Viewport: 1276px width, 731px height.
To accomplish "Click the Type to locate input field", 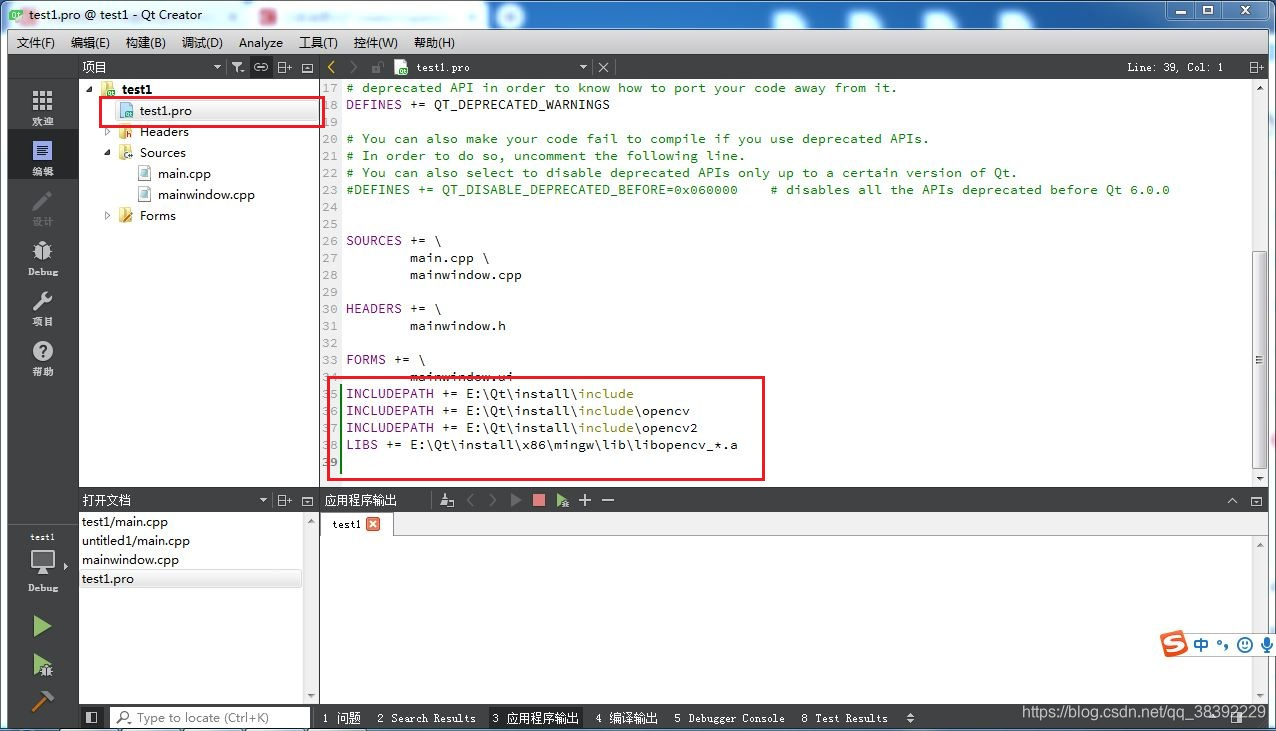I will (210, 717).
